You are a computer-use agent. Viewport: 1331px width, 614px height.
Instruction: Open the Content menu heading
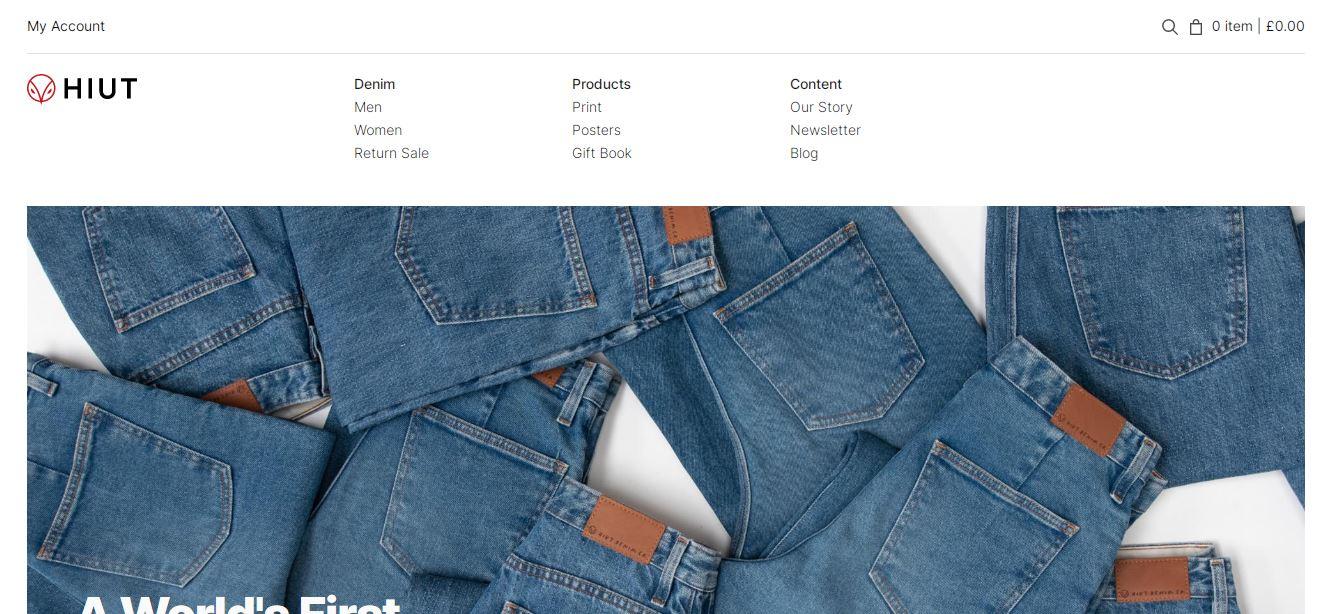click(x=816, y=84)
